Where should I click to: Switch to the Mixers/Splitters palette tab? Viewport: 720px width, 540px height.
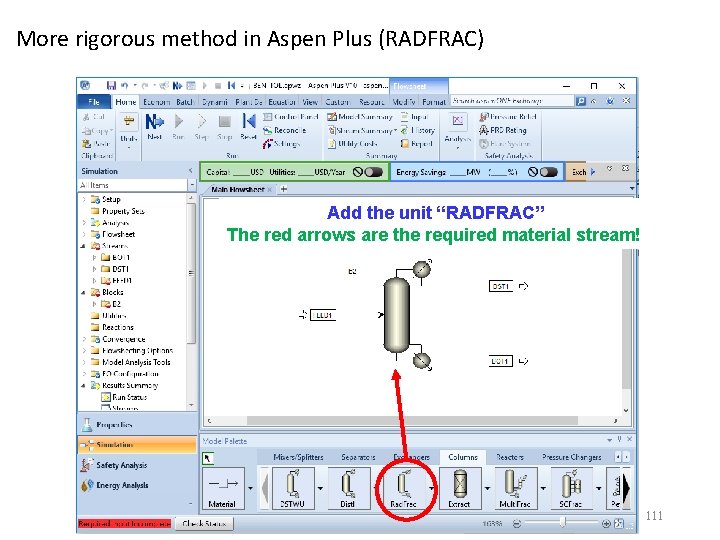pyautogui.click(x=298, y=457)
